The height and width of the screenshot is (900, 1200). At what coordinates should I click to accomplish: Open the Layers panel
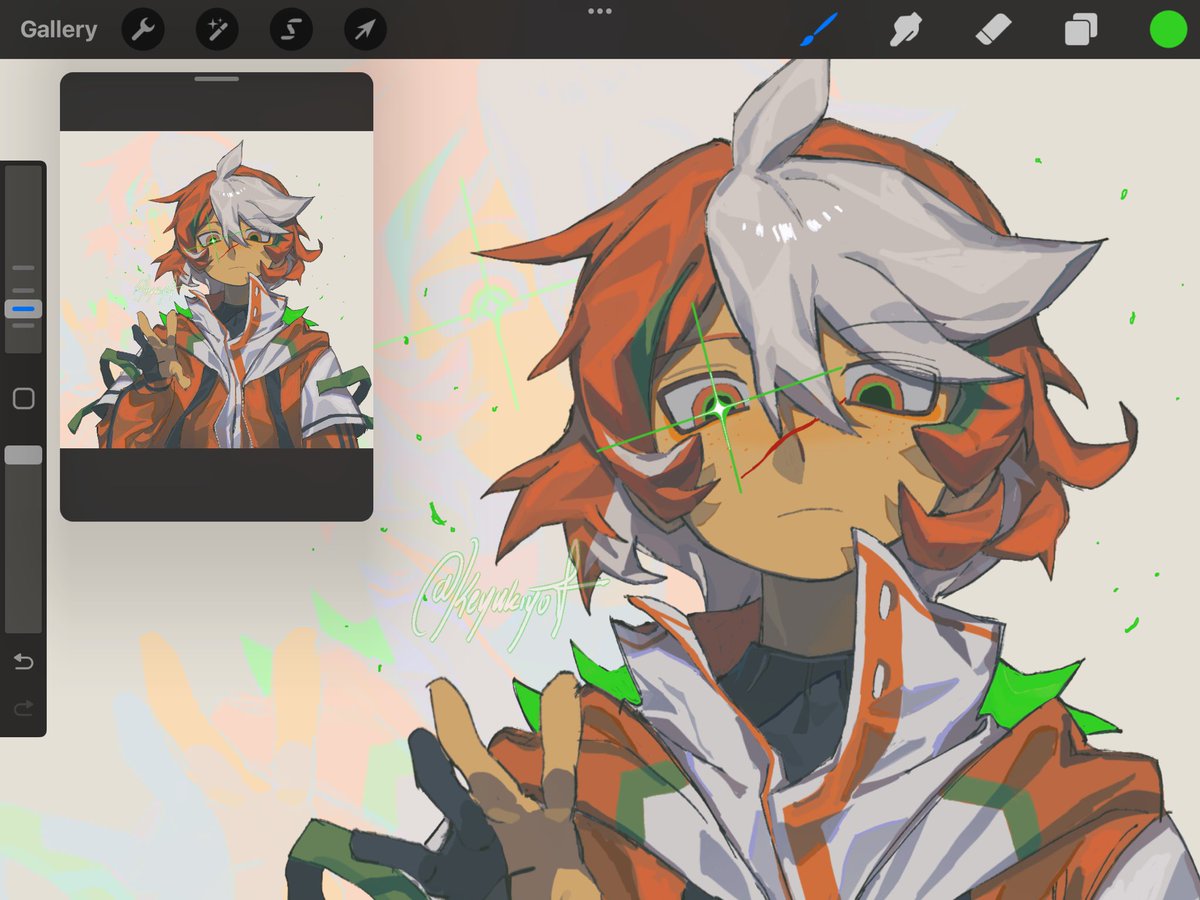(1081, 29)
